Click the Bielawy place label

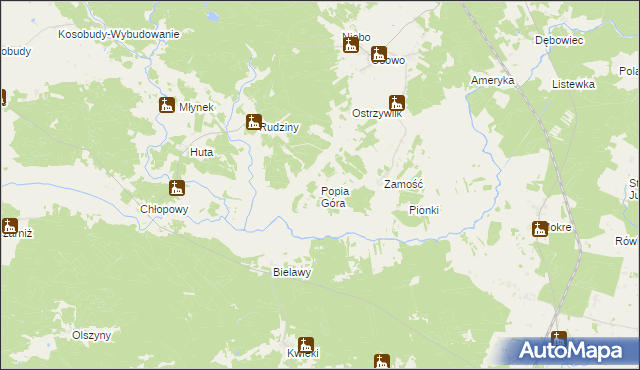click(x=292, y=273)
